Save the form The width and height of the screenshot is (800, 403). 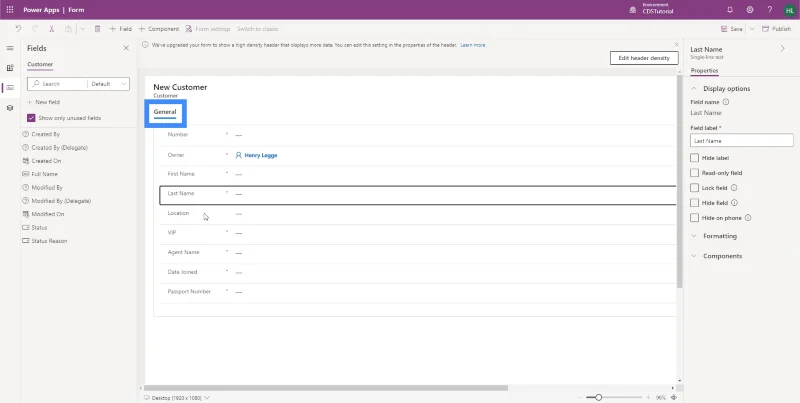click(732, 29)
